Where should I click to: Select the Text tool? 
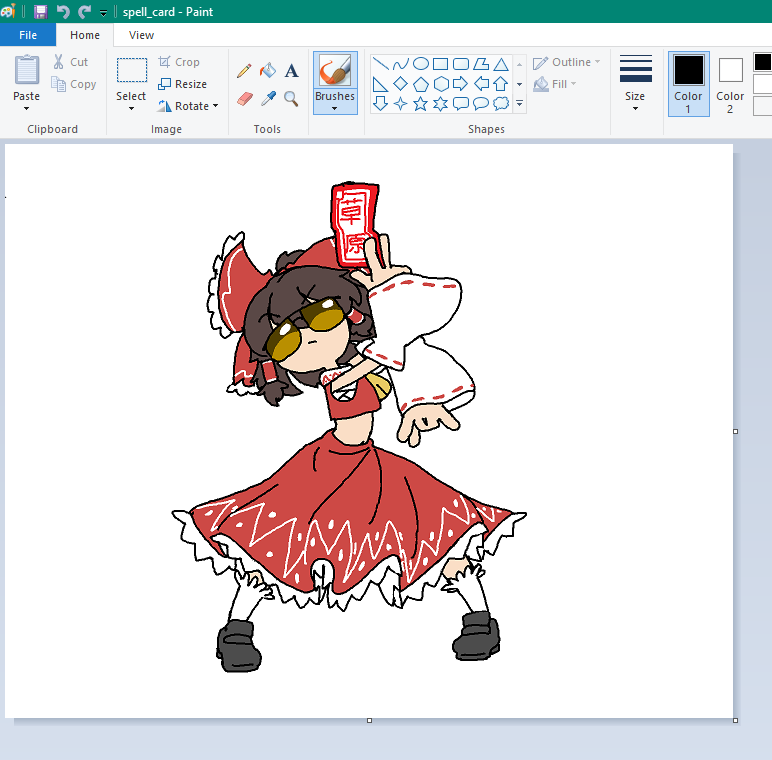(291, 71)
